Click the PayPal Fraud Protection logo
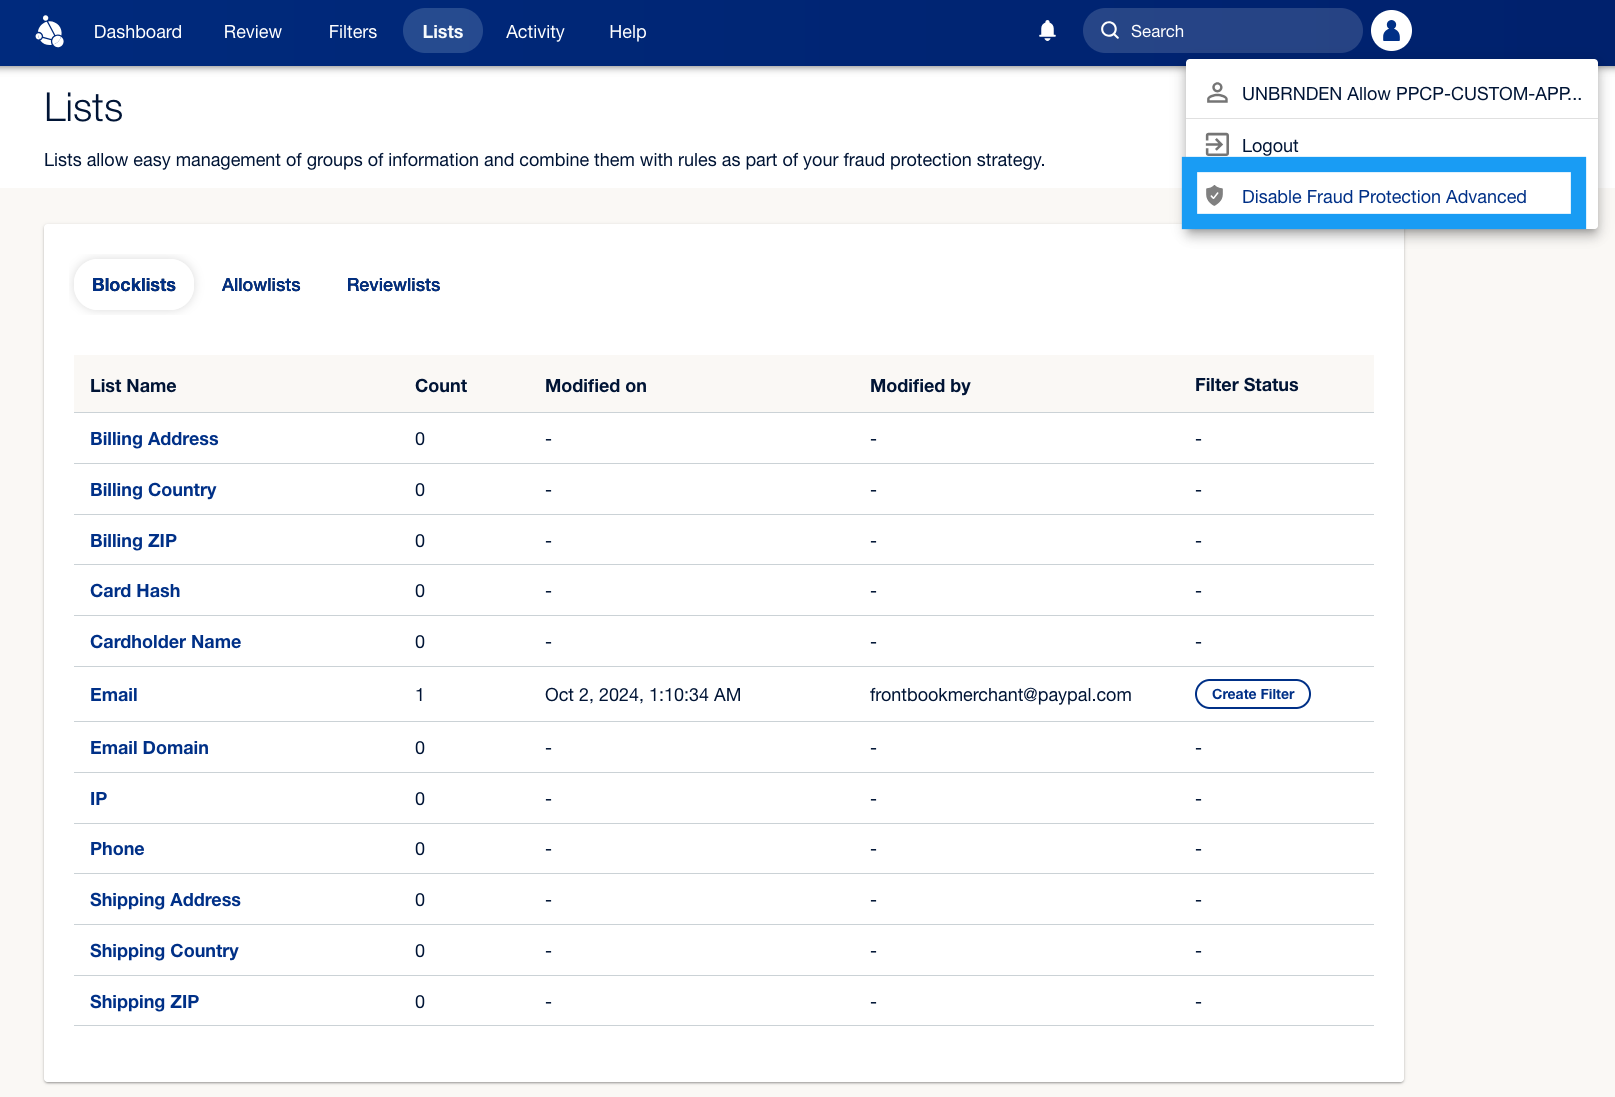The image size is (1615, 1097). tap(49, 32)
